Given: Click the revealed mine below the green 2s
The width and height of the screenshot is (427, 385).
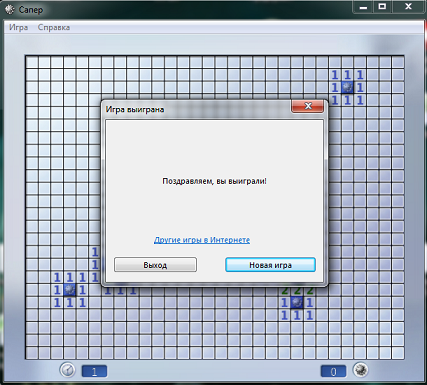Looking at the screenshot, I should click(x=297, y=303).
